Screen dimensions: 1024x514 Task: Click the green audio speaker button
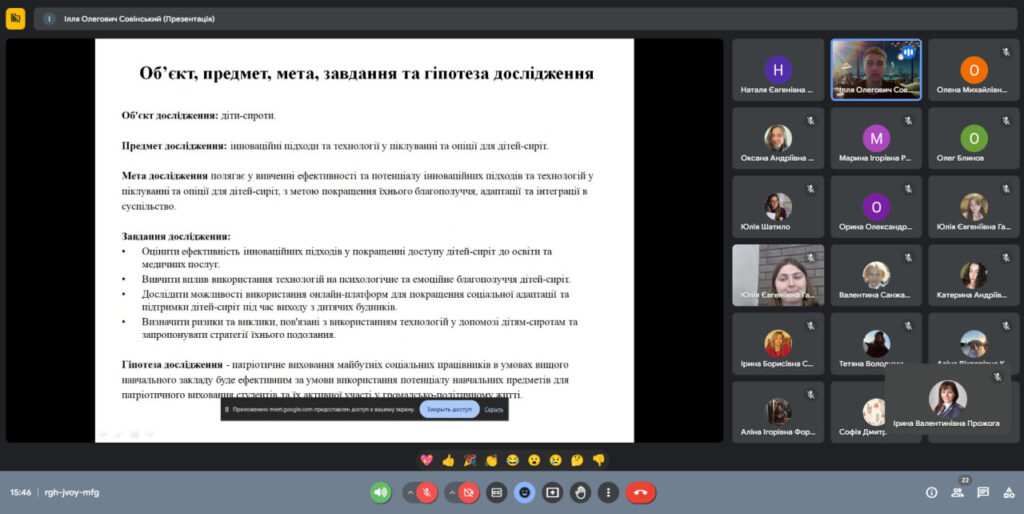380,492
